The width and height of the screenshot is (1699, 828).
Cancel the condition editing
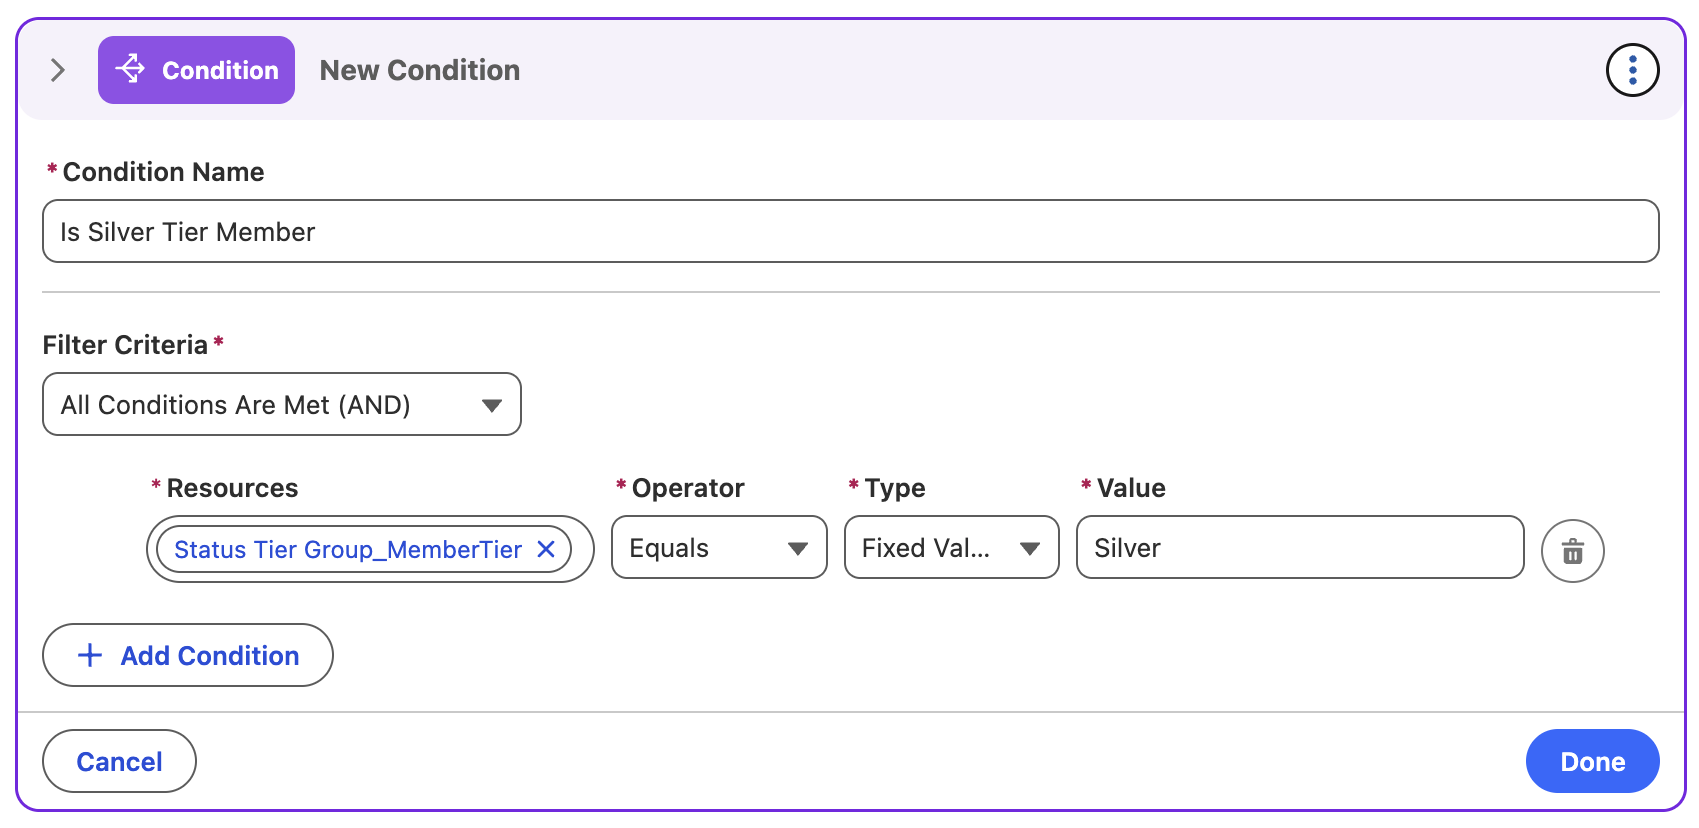coord(119,761)
